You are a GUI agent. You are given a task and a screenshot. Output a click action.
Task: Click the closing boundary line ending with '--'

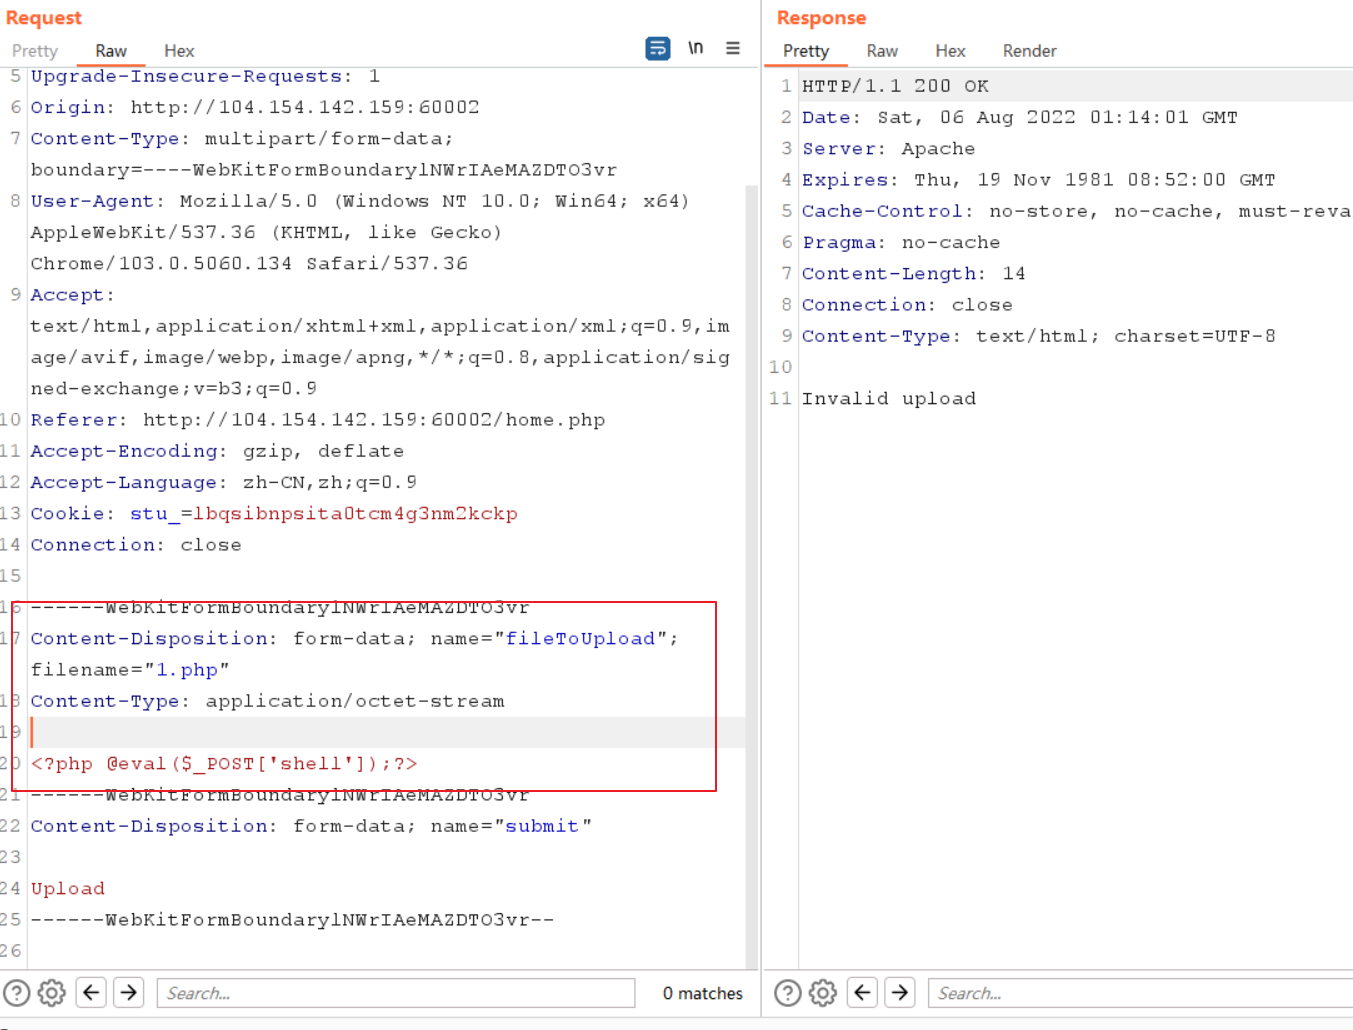coord(292,920)
